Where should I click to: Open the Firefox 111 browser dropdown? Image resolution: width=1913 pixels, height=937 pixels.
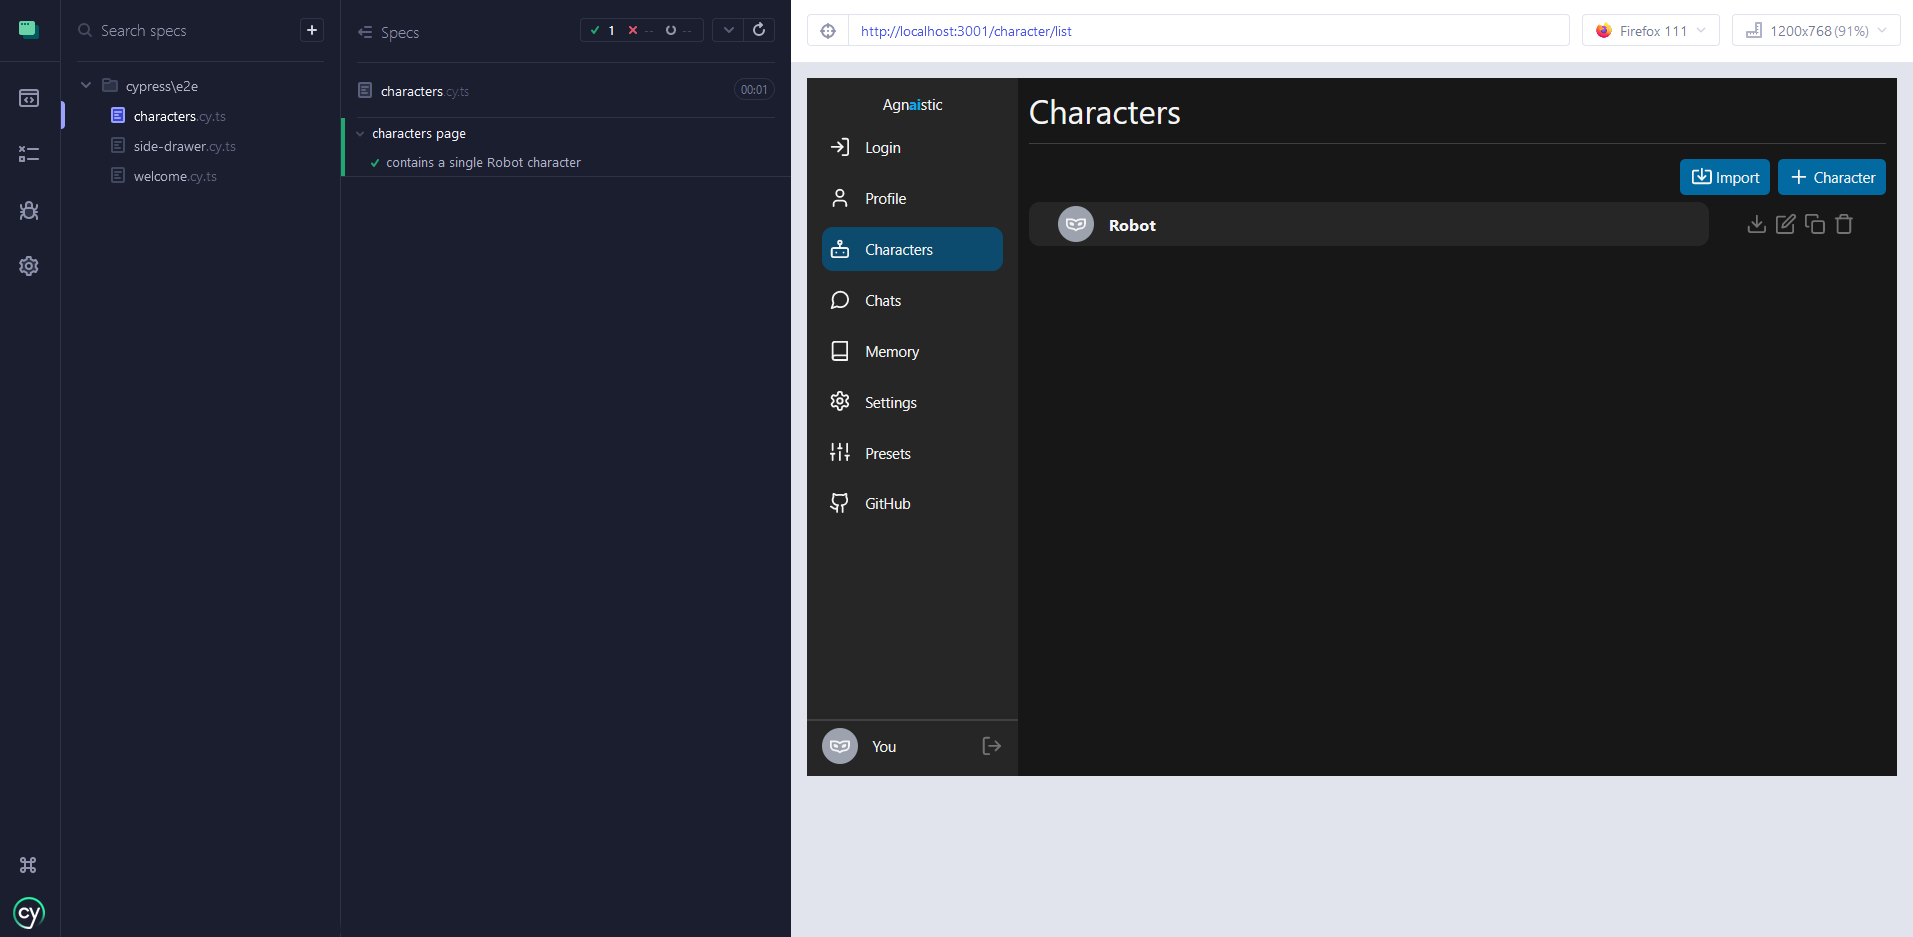coord(1650,31)
